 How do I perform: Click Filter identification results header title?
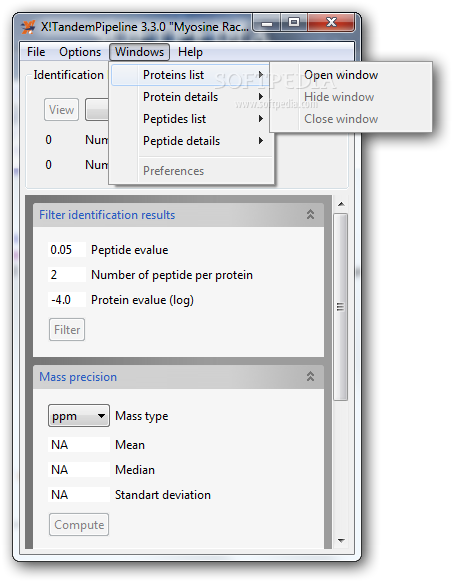tap(107, 215)
